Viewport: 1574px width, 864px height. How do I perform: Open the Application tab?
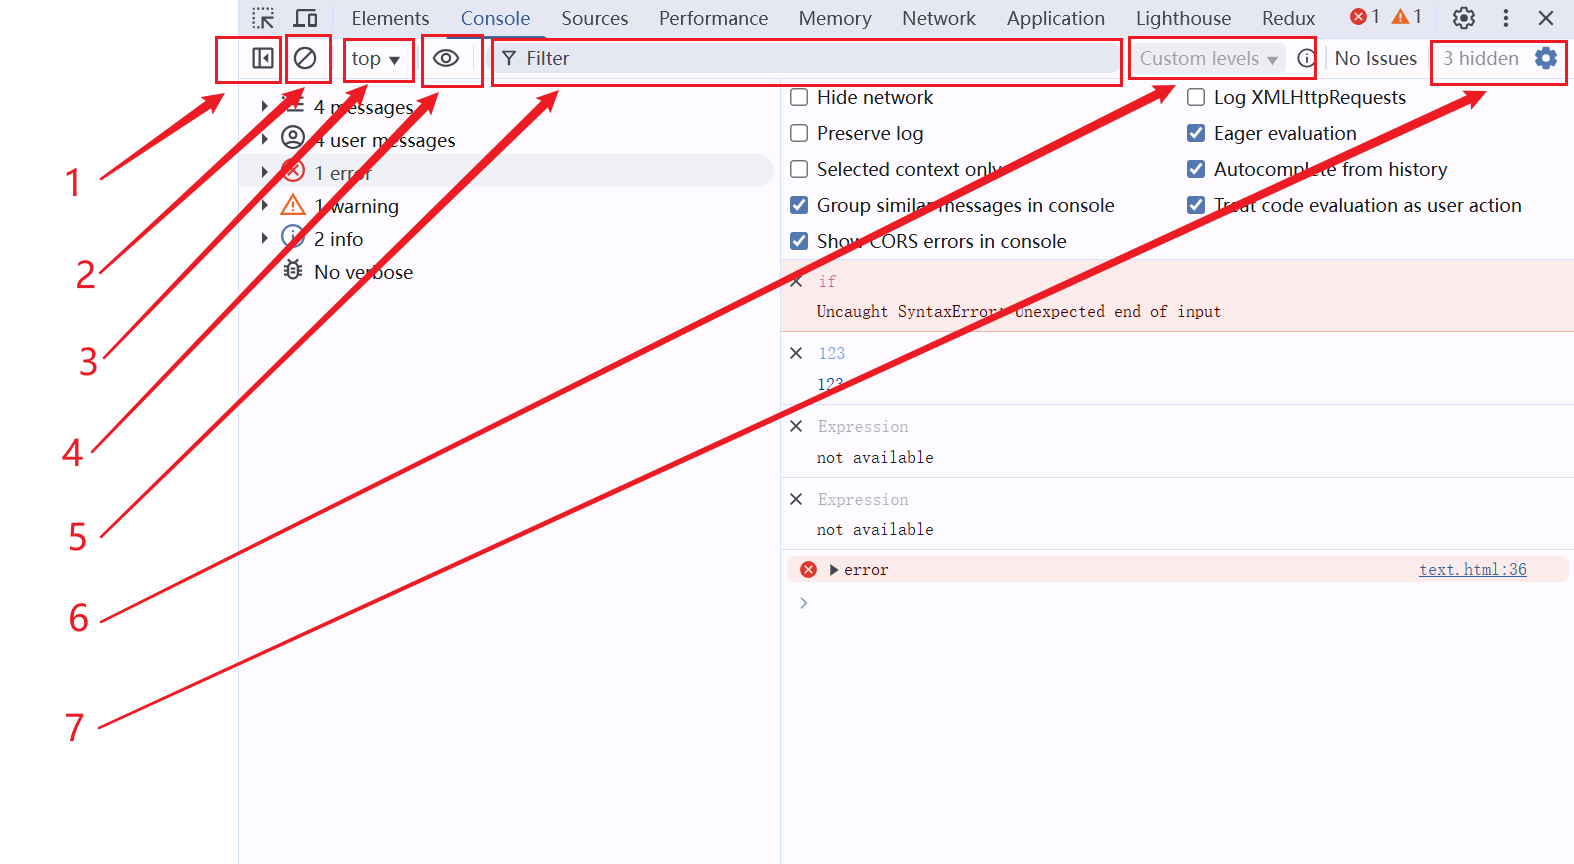click(1056, 18)
